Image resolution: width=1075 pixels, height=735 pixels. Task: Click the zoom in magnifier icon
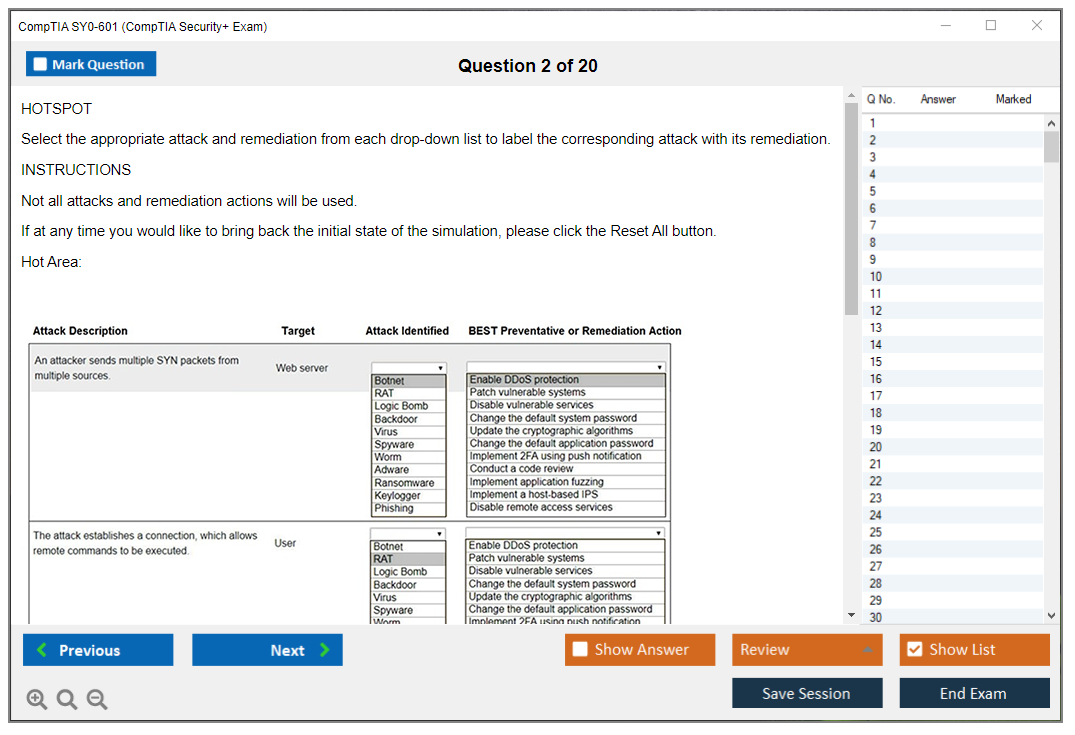(37, 700)
